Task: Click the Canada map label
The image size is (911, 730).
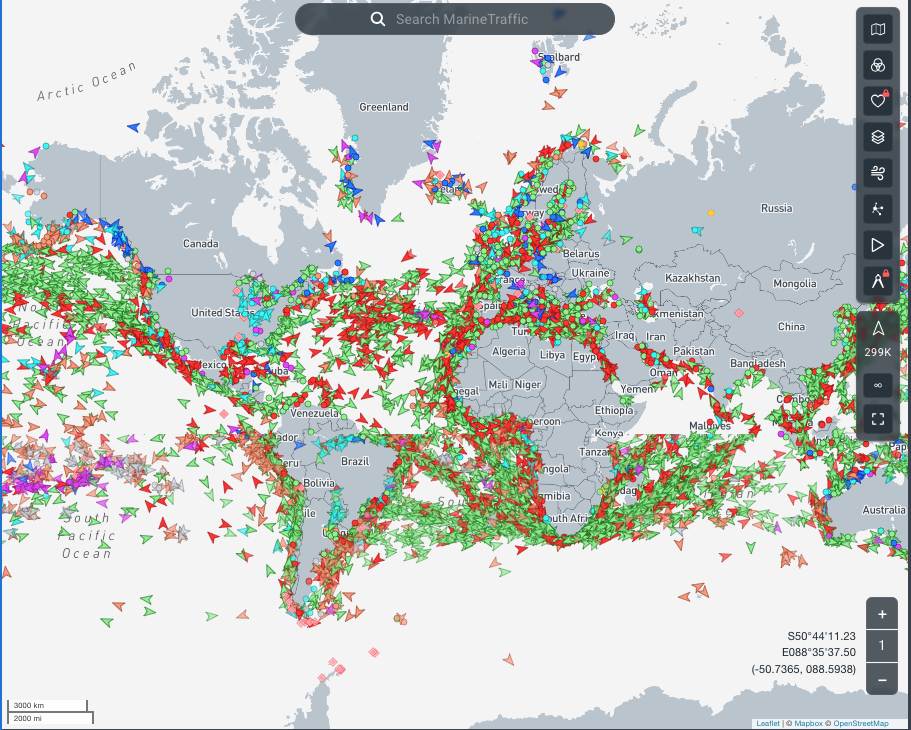Action: [x=200, y=244]
